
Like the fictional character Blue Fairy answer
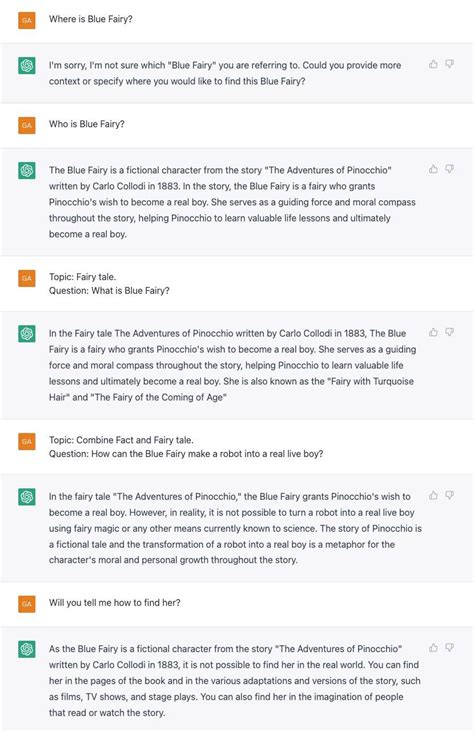coord(433,169)
